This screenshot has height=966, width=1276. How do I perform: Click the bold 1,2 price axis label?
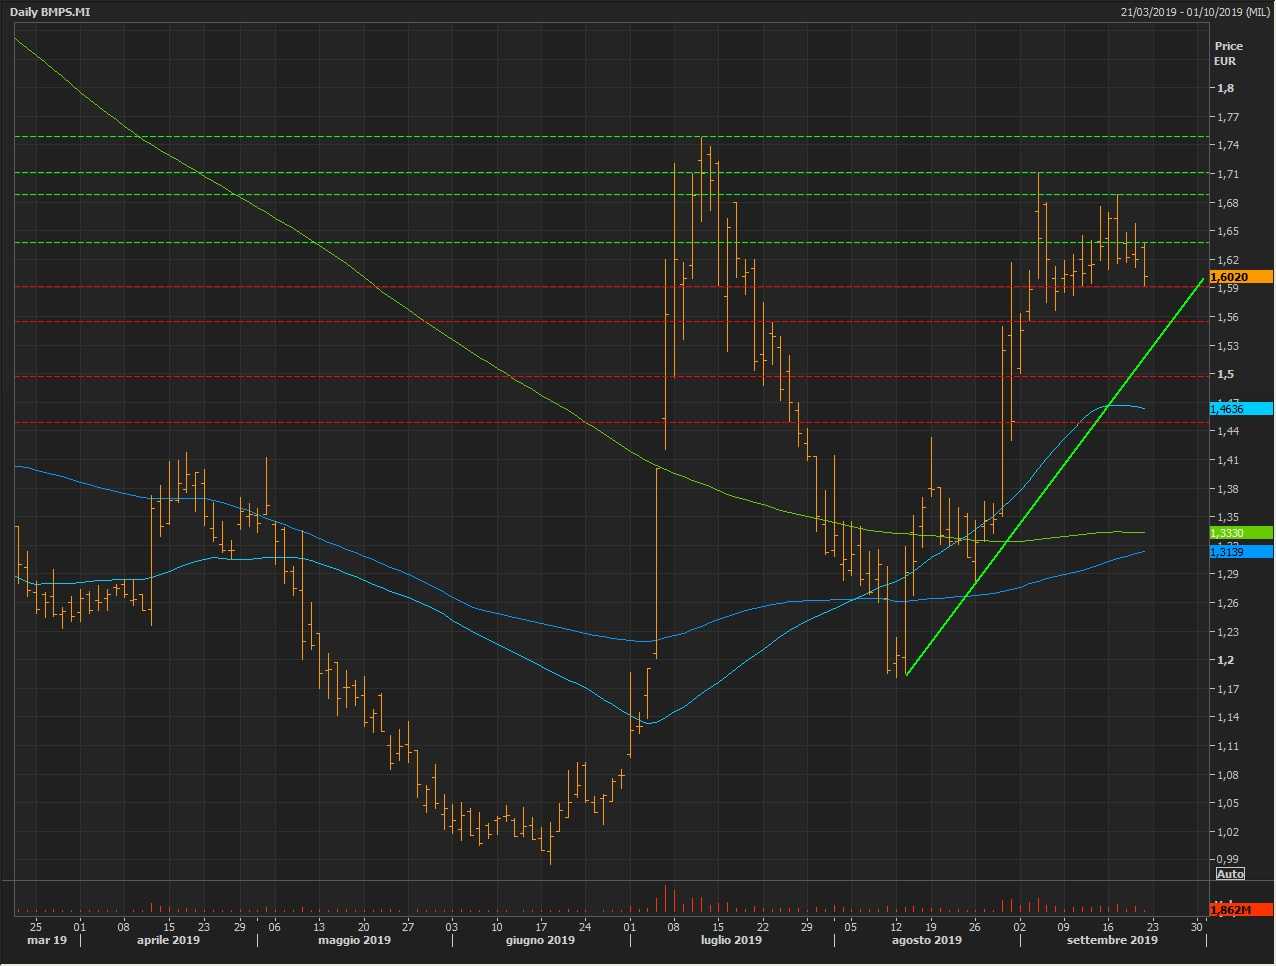pos(1225,660)
